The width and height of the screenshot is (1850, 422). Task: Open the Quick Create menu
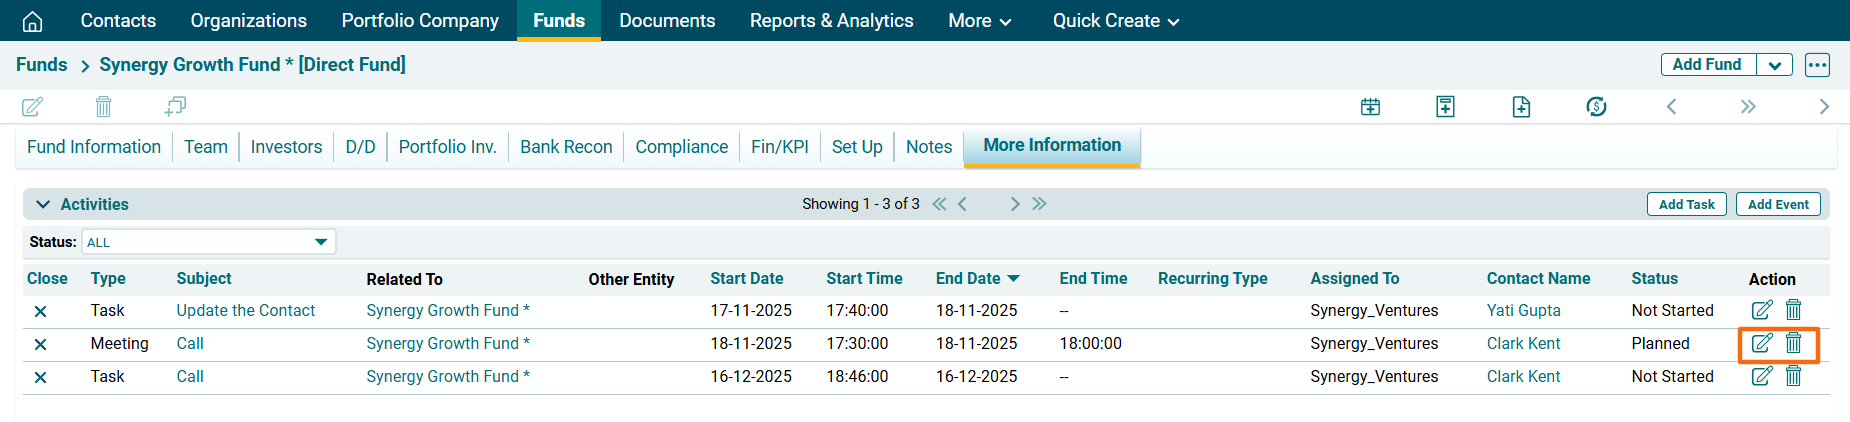[x=1115, y=21]
